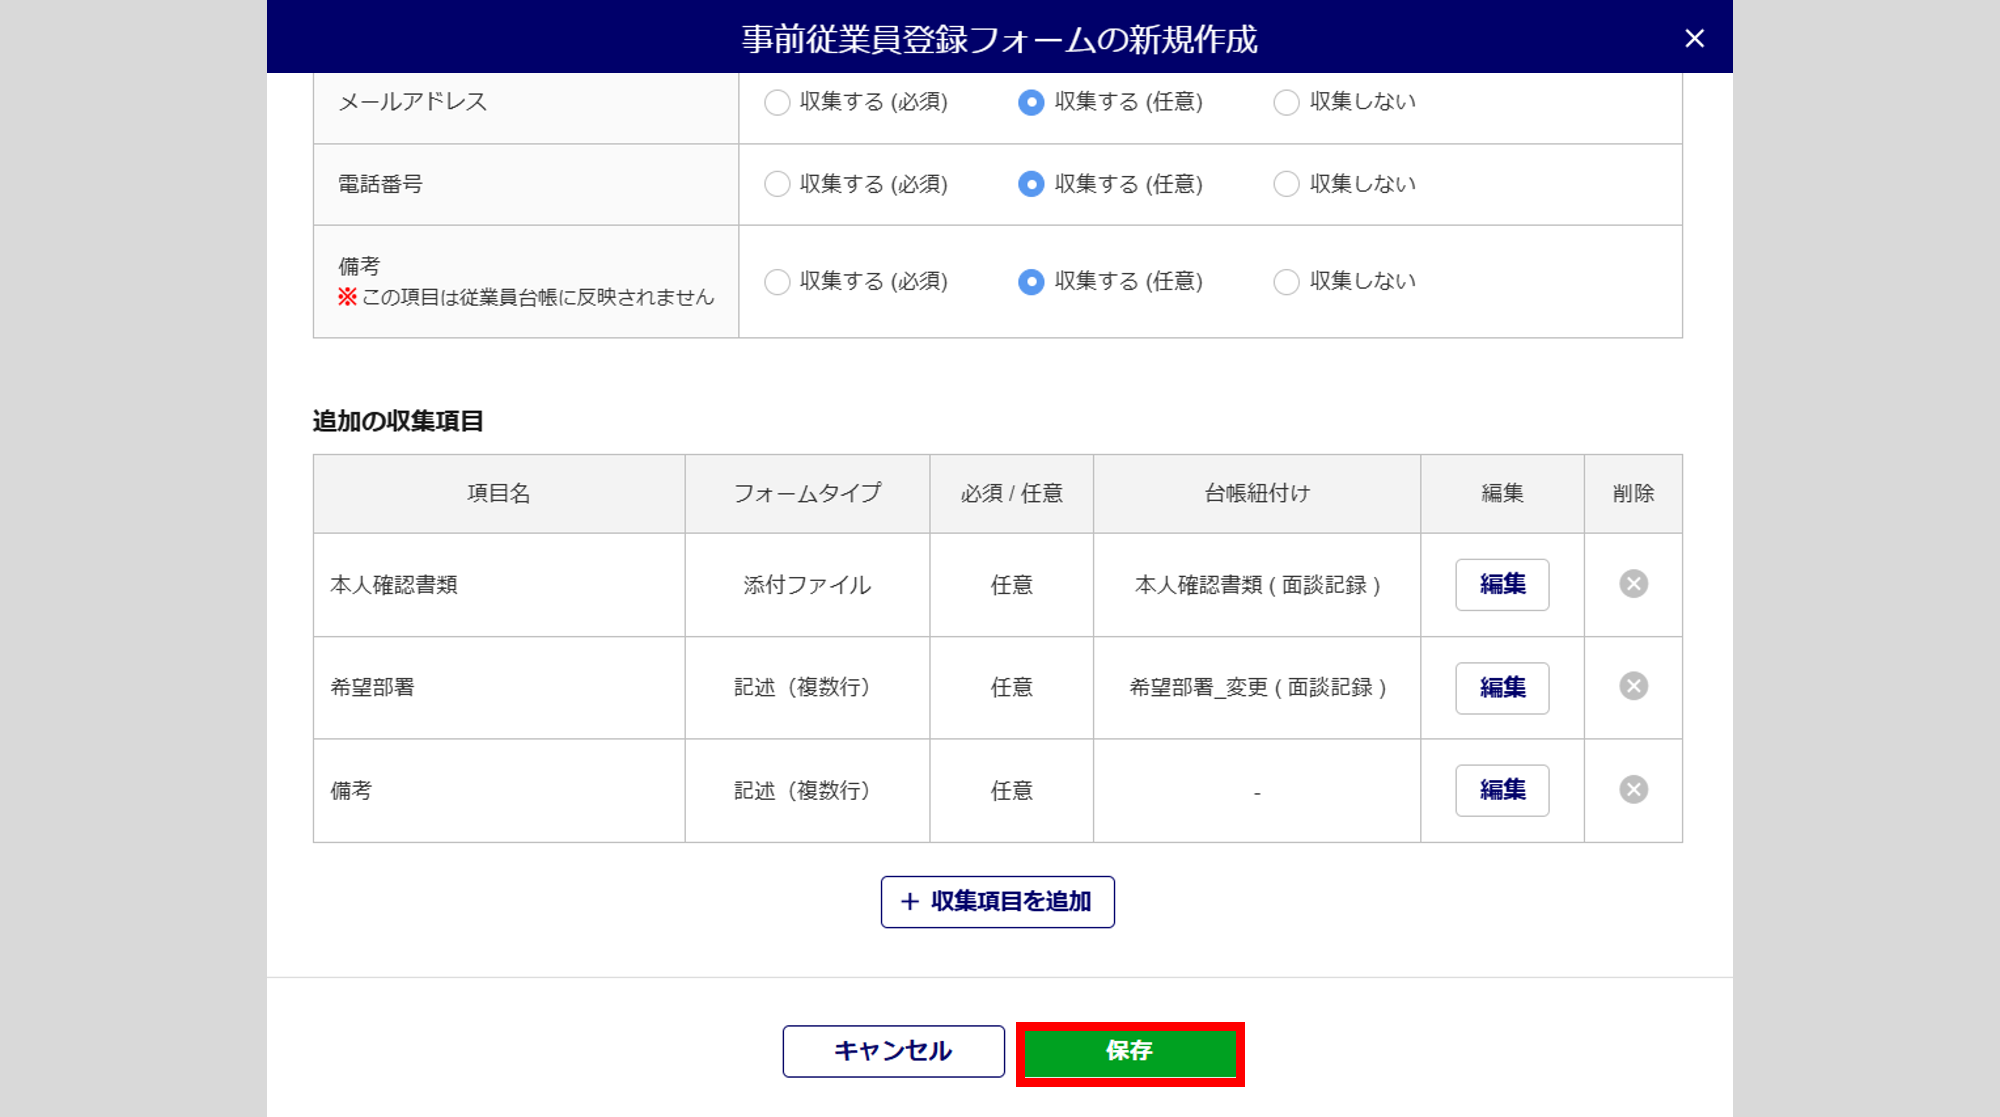Add a new collection item with 収集項目を追加
Screen dimensions: 2000x1117
coord(997,902)
